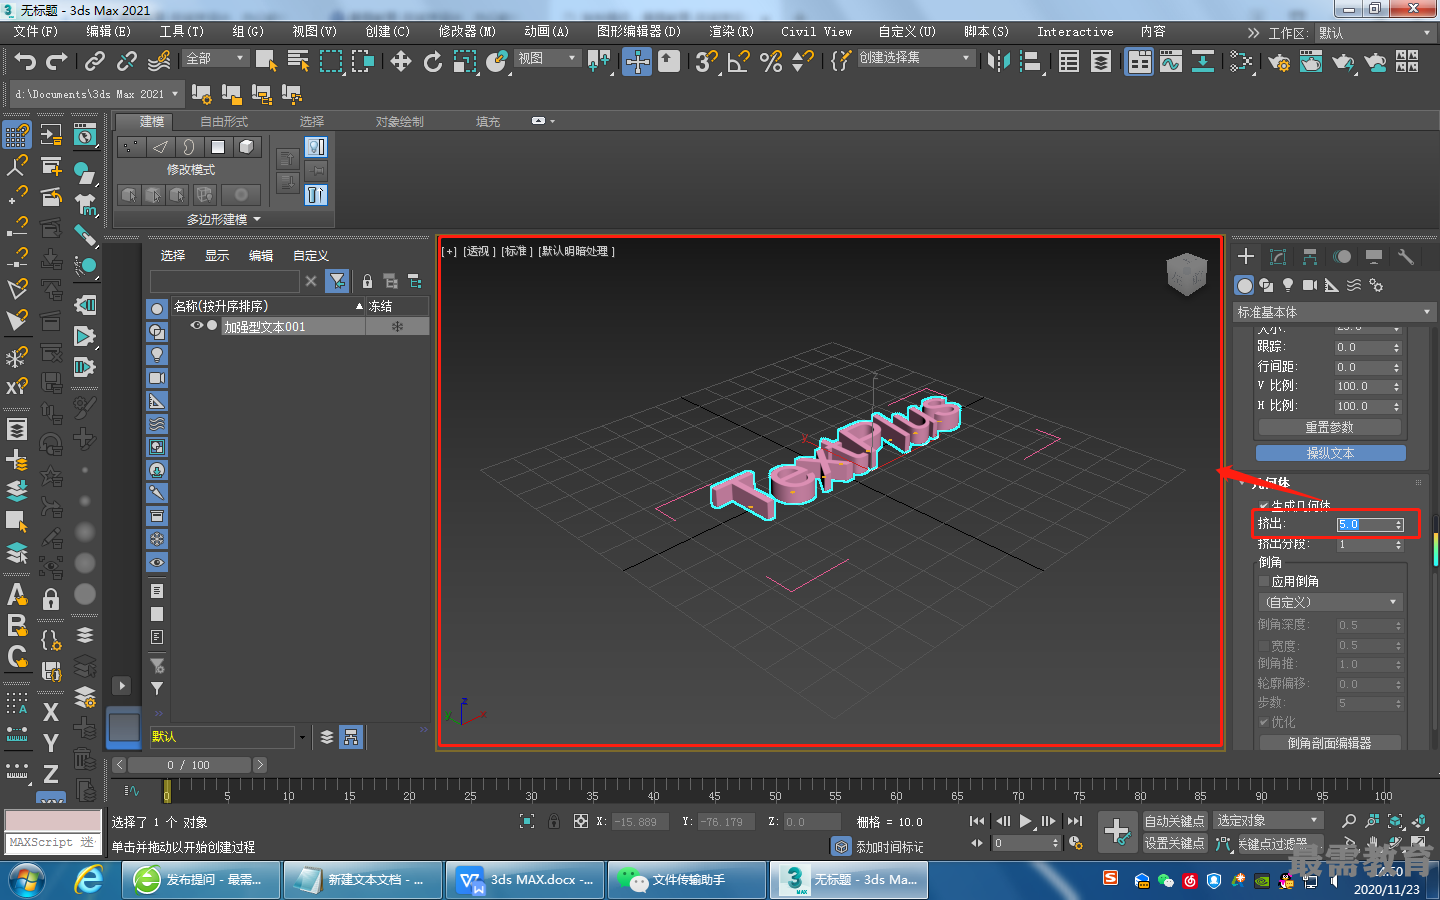Toggle the 3D snaps icon
This screenshot has height=900, width=1440.
(707, 62)
